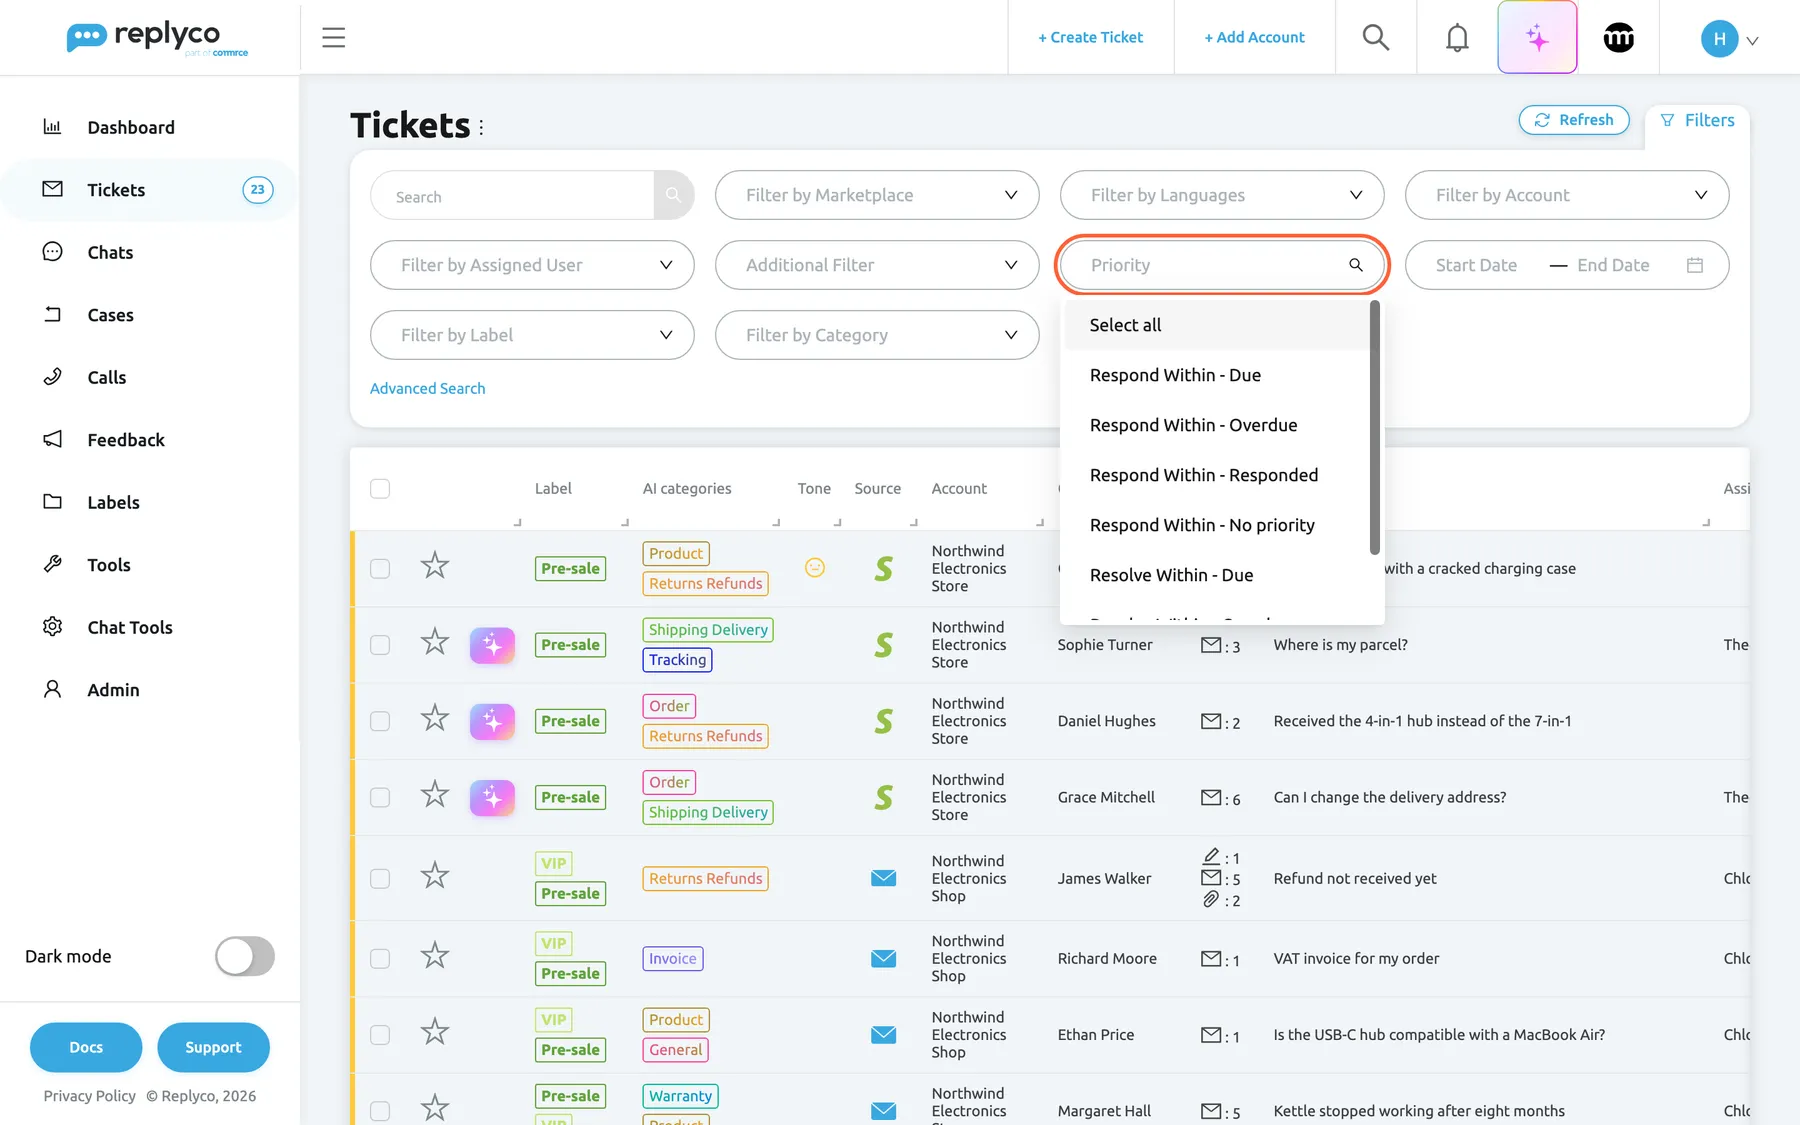Open the Filters tab
The image size is (1800, 1125).
click(1697, 120)
